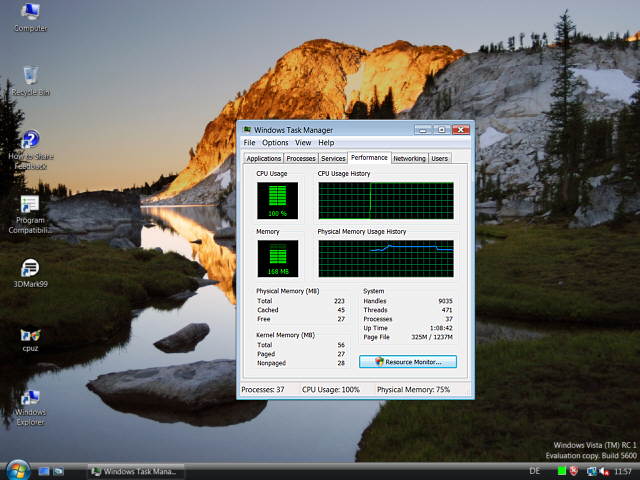Click the status bar CPU Usage: 100%
640x480 pixels.
tap(331, 389)
